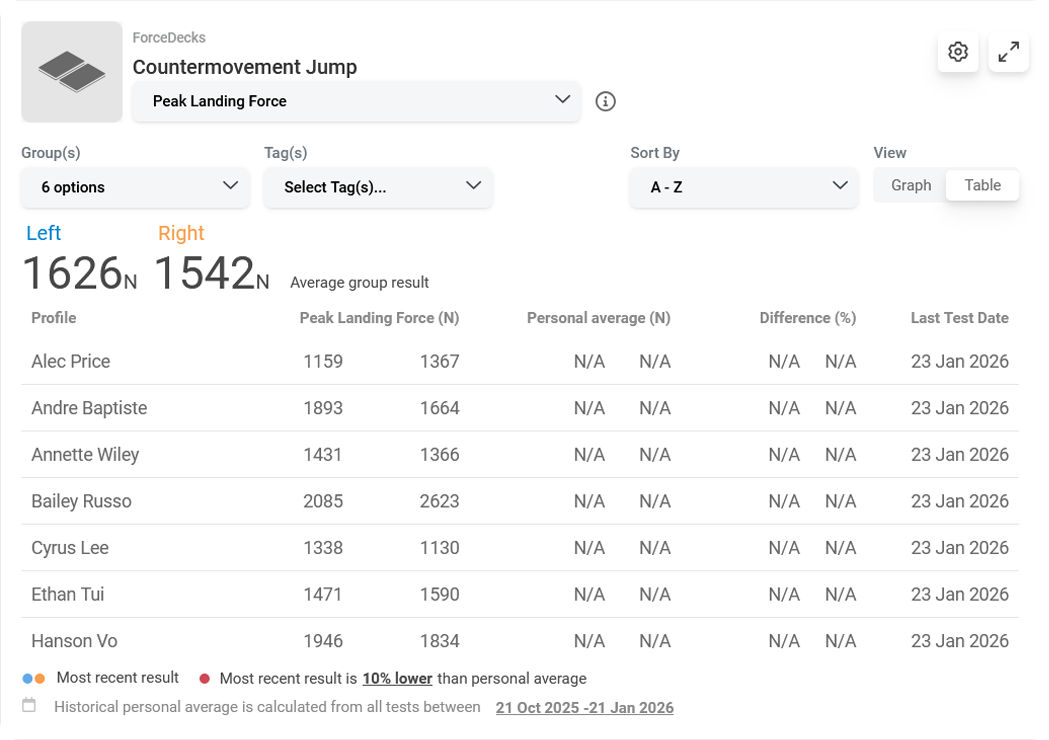This screenshot has height=740, width=1049.
Task: Click the Right average 1542 N value
Action: (x=212, y=274)
